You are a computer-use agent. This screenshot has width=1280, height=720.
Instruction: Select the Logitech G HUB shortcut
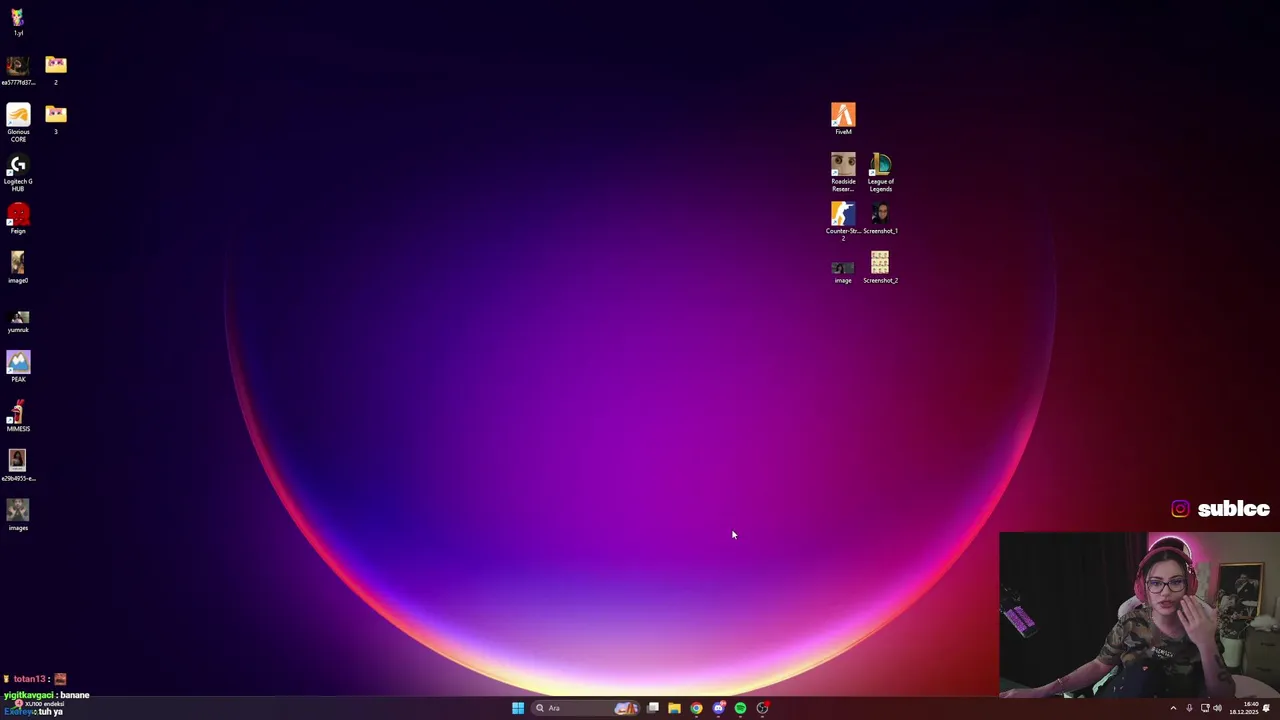(x=18, y=172)
